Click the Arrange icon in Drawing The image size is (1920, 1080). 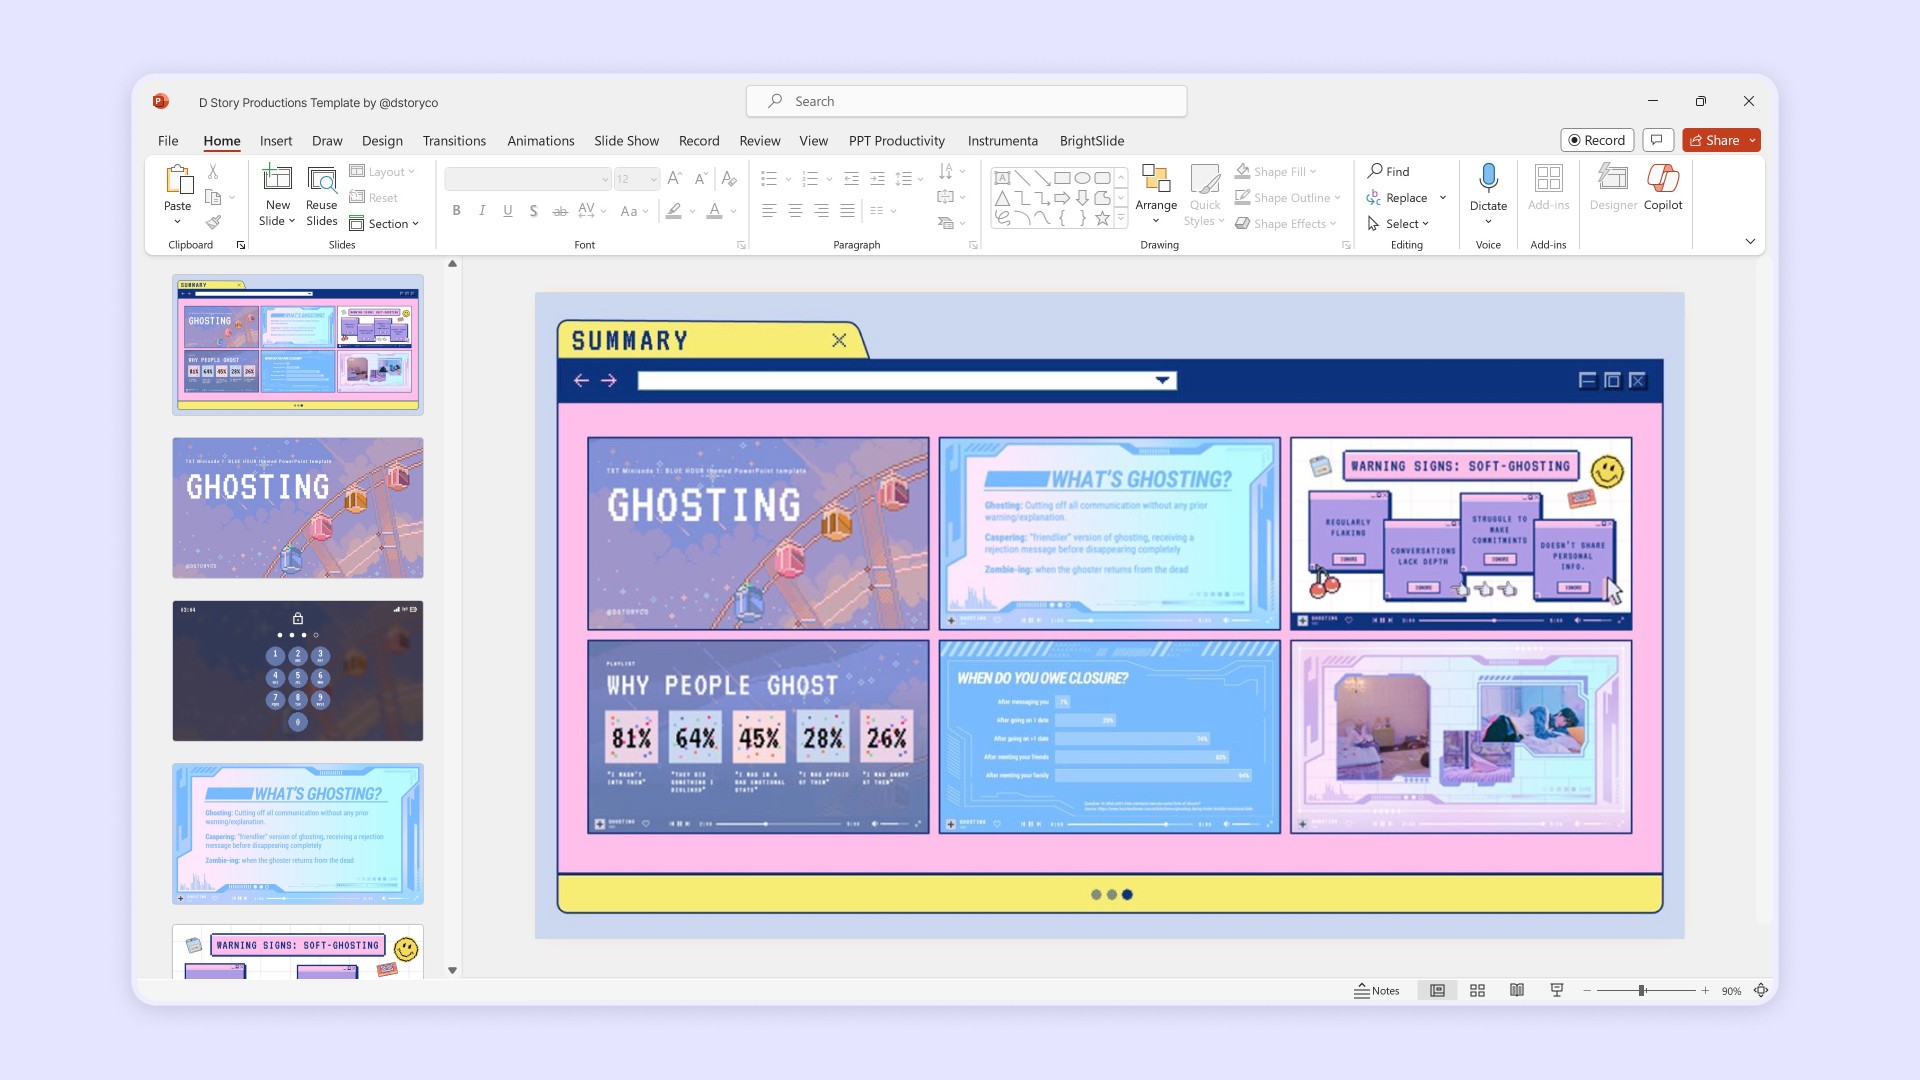(1156, 179)
